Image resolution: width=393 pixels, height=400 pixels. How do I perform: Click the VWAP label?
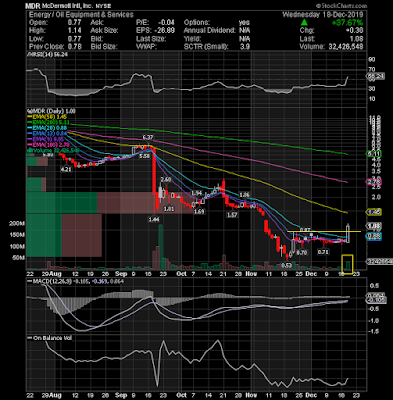[146, 47]
